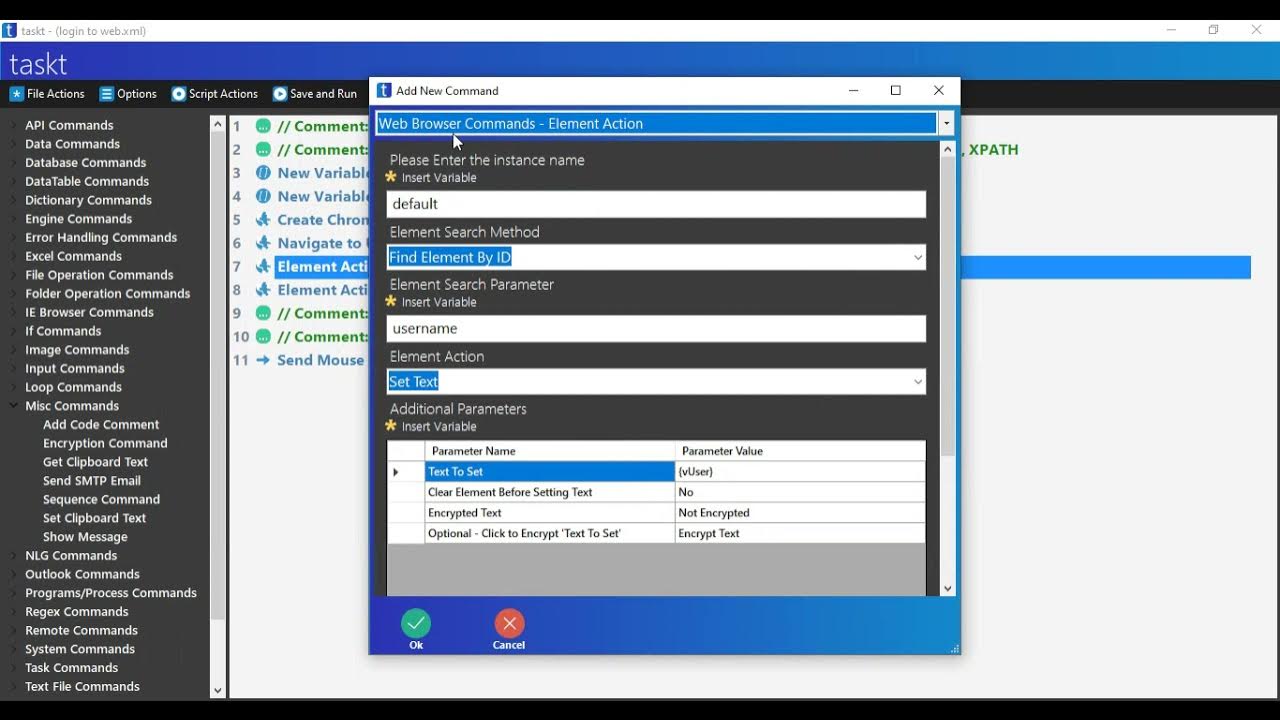Select Get Clipboard Text command

(95, 462)
